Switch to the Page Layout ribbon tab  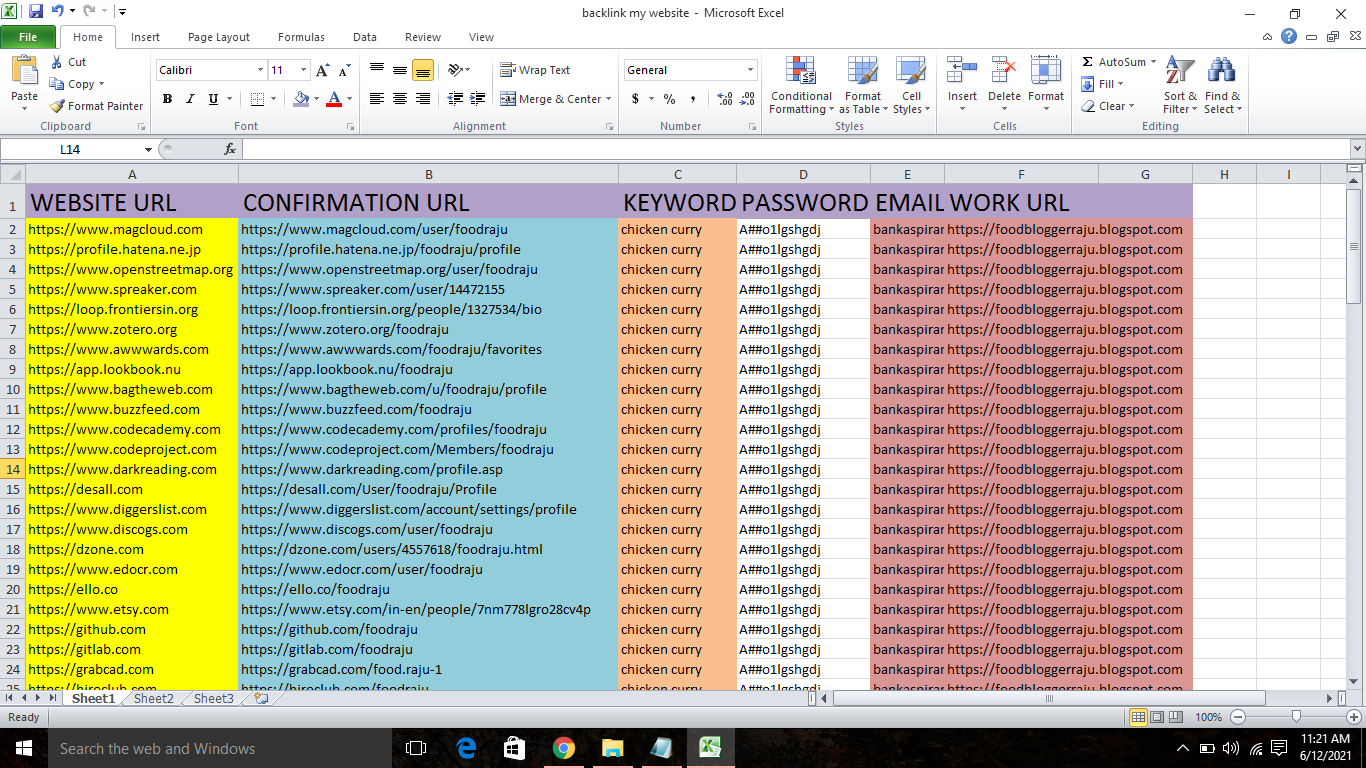219,37
